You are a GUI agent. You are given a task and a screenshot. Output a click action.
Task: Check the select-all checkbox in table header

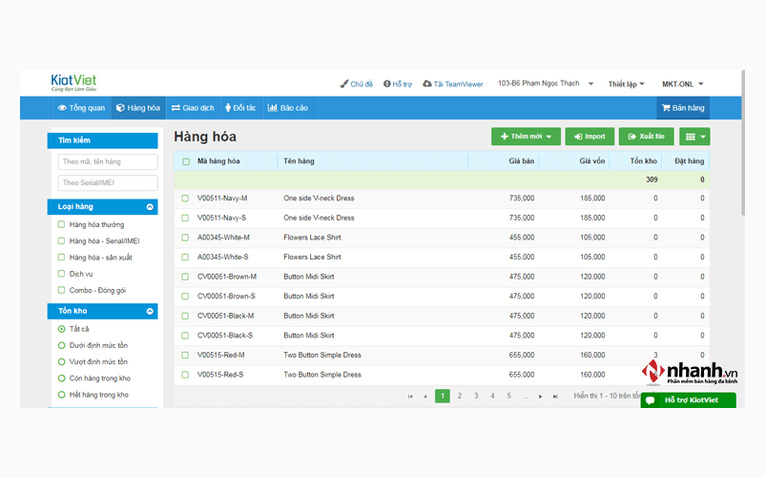click(x=186, y=161)
